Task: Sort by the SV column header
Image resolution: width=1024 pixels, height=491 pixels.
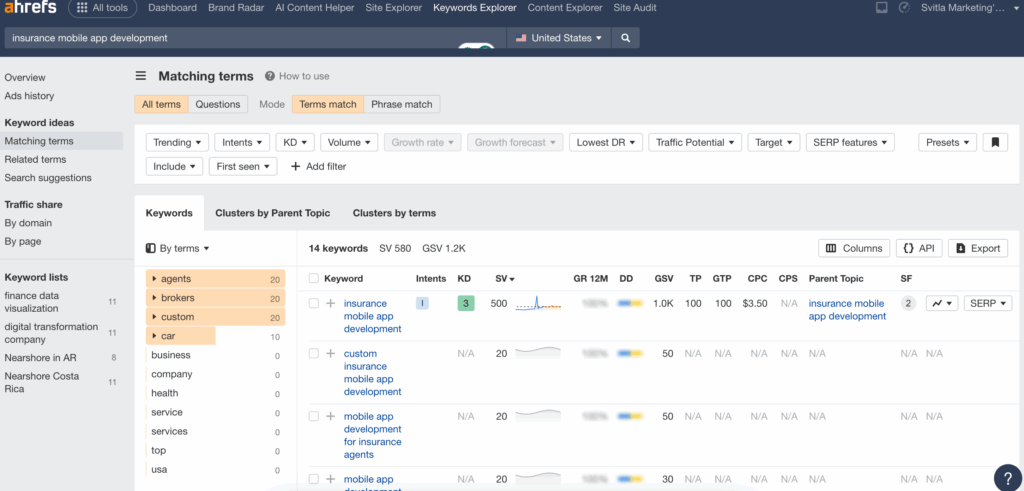Action: [505, 278]
